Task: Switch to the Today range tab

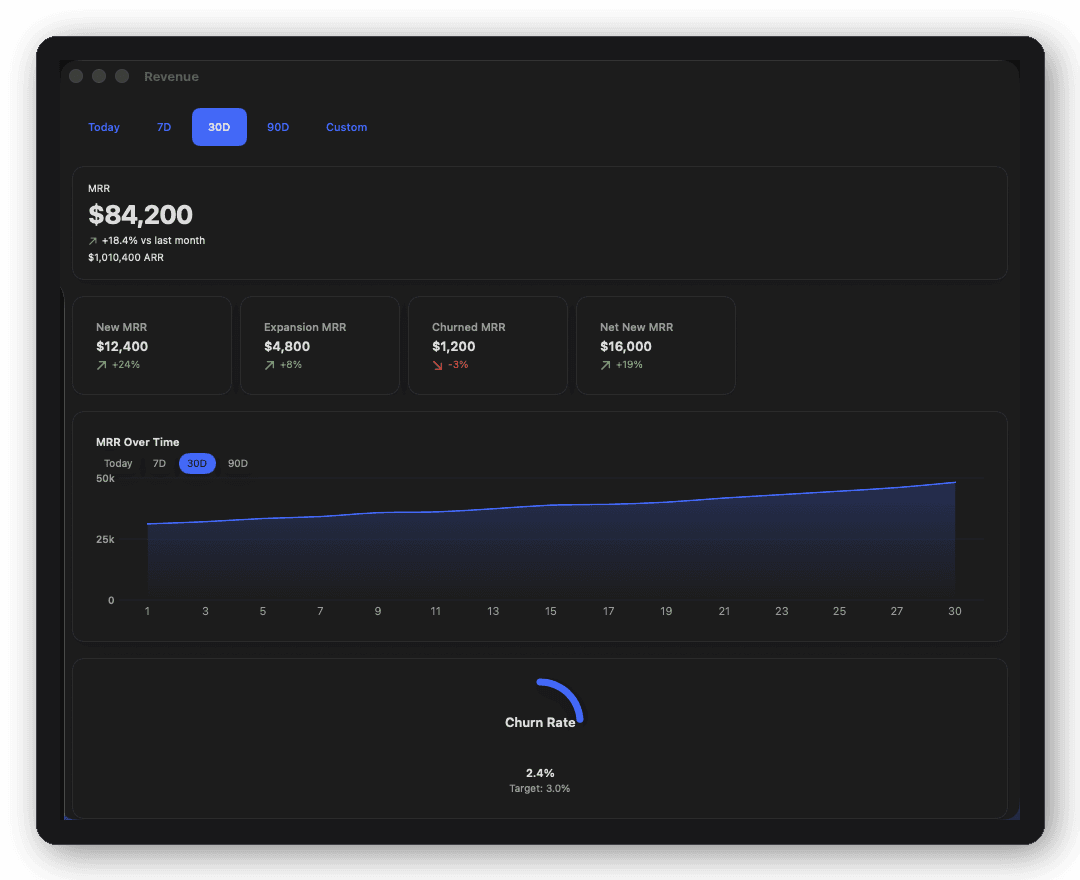Action: (104, 127)
